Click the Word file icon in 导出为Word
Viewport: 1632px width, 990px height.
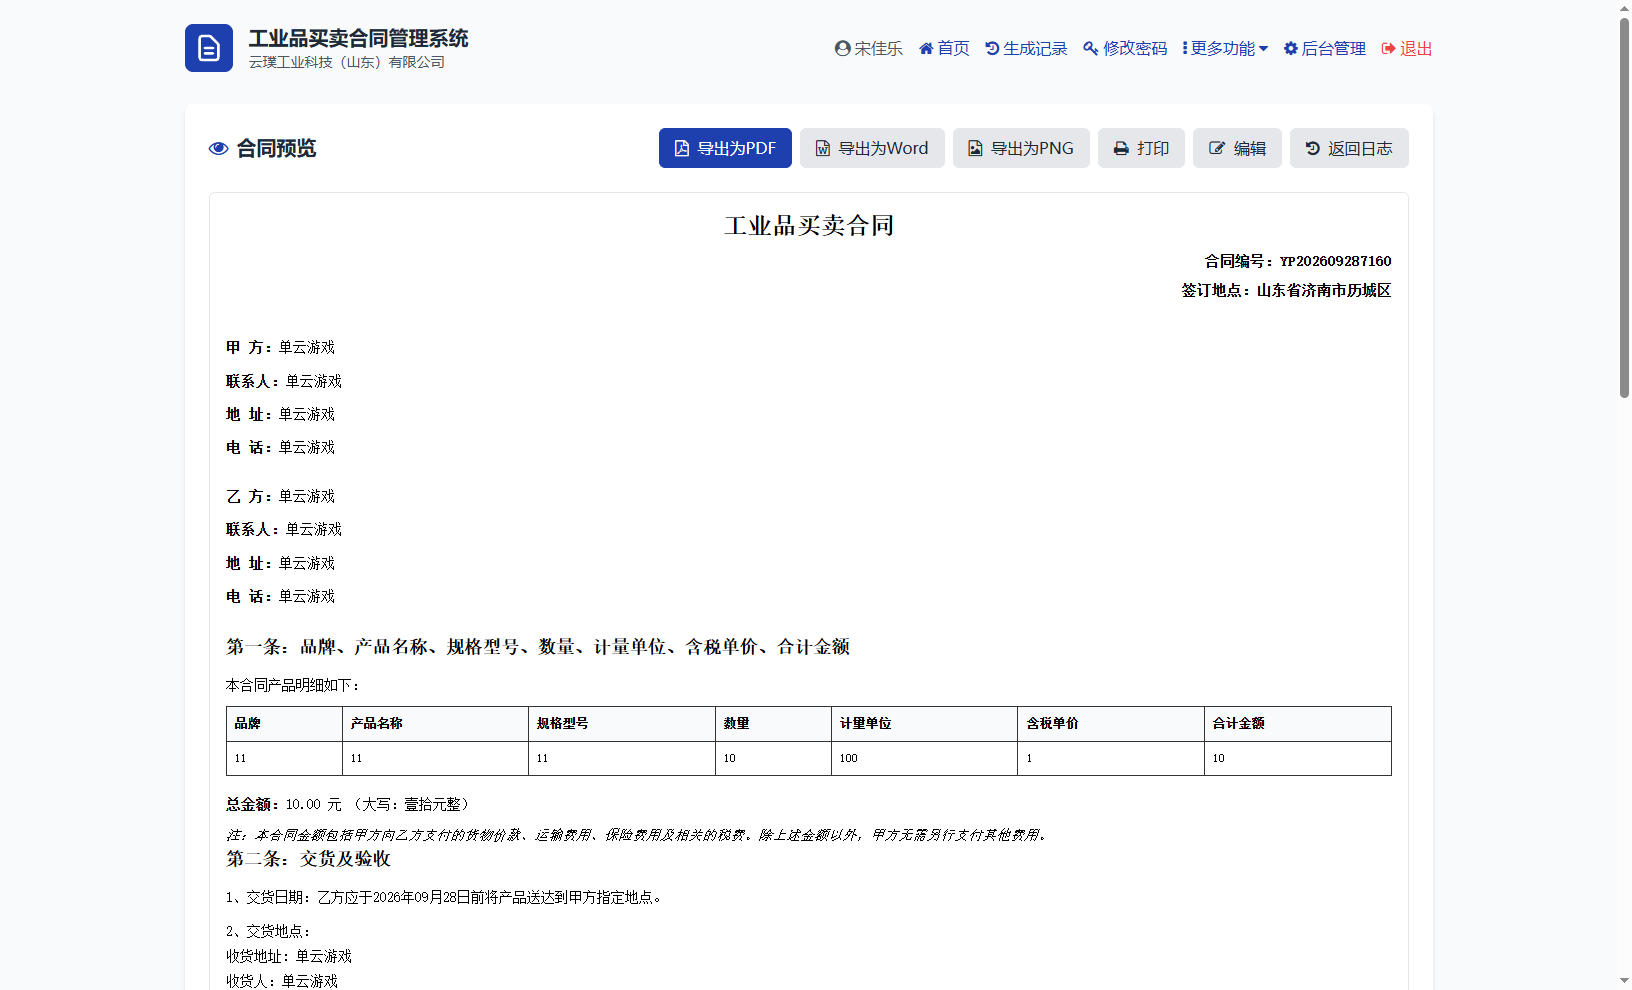pyautogui.click(x=823, y=148)
